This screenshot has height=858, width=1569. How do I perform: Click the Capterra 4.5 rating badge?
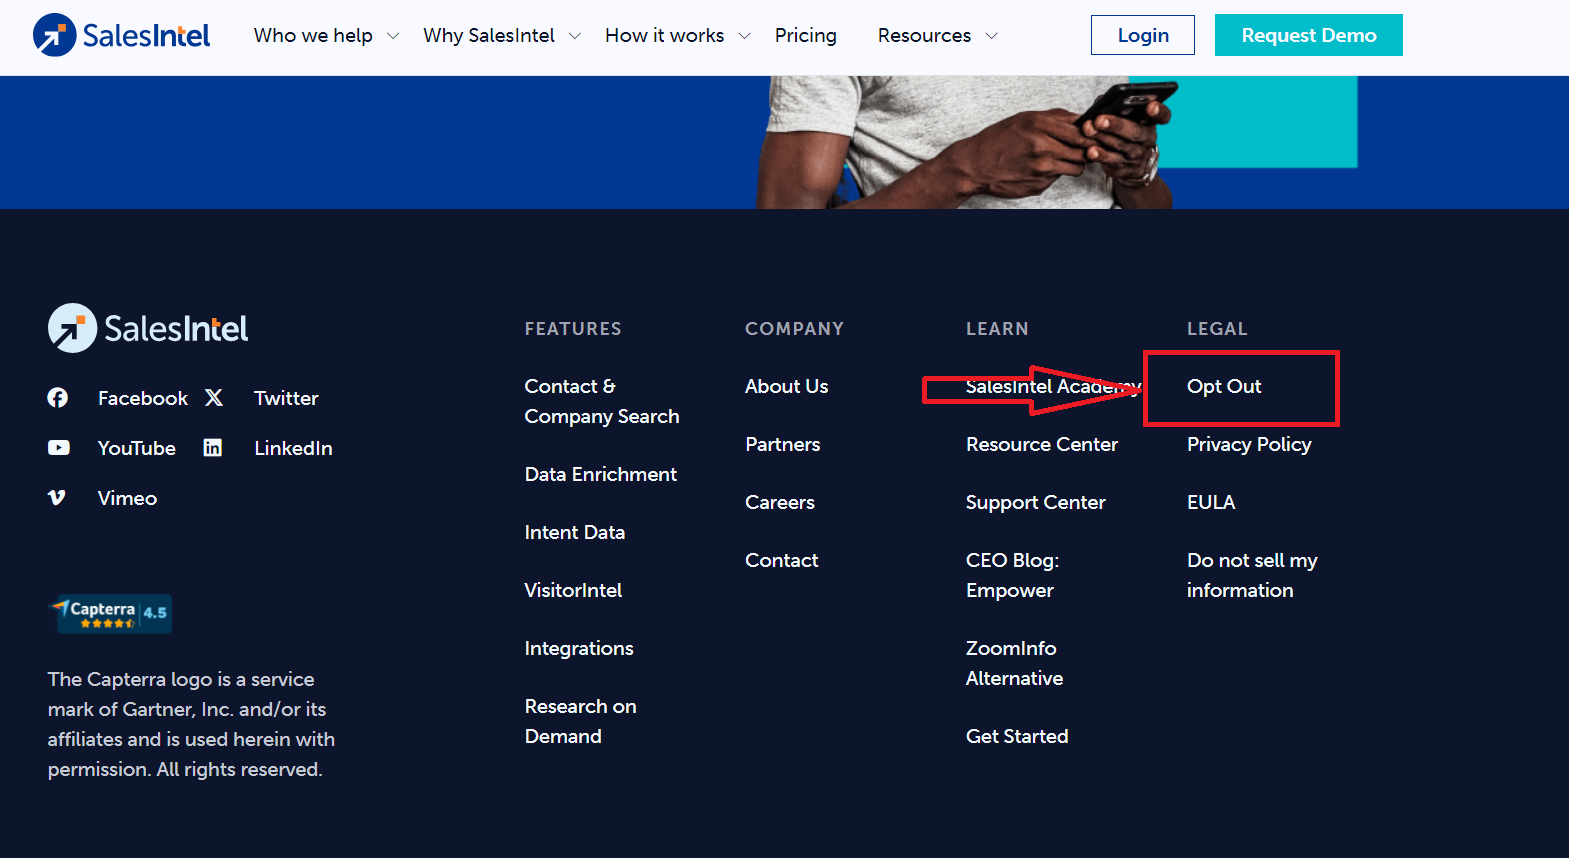pyautogui.click(x=112, y=613)
